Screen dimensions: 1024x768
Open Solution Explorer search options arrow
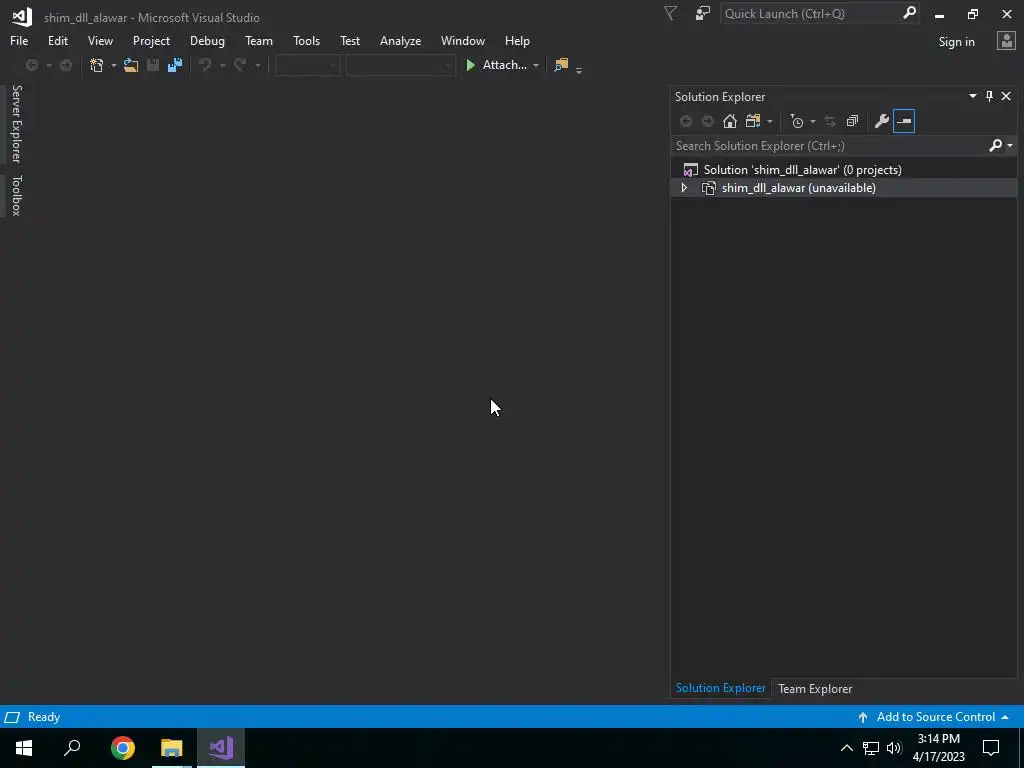point(1010,146)
